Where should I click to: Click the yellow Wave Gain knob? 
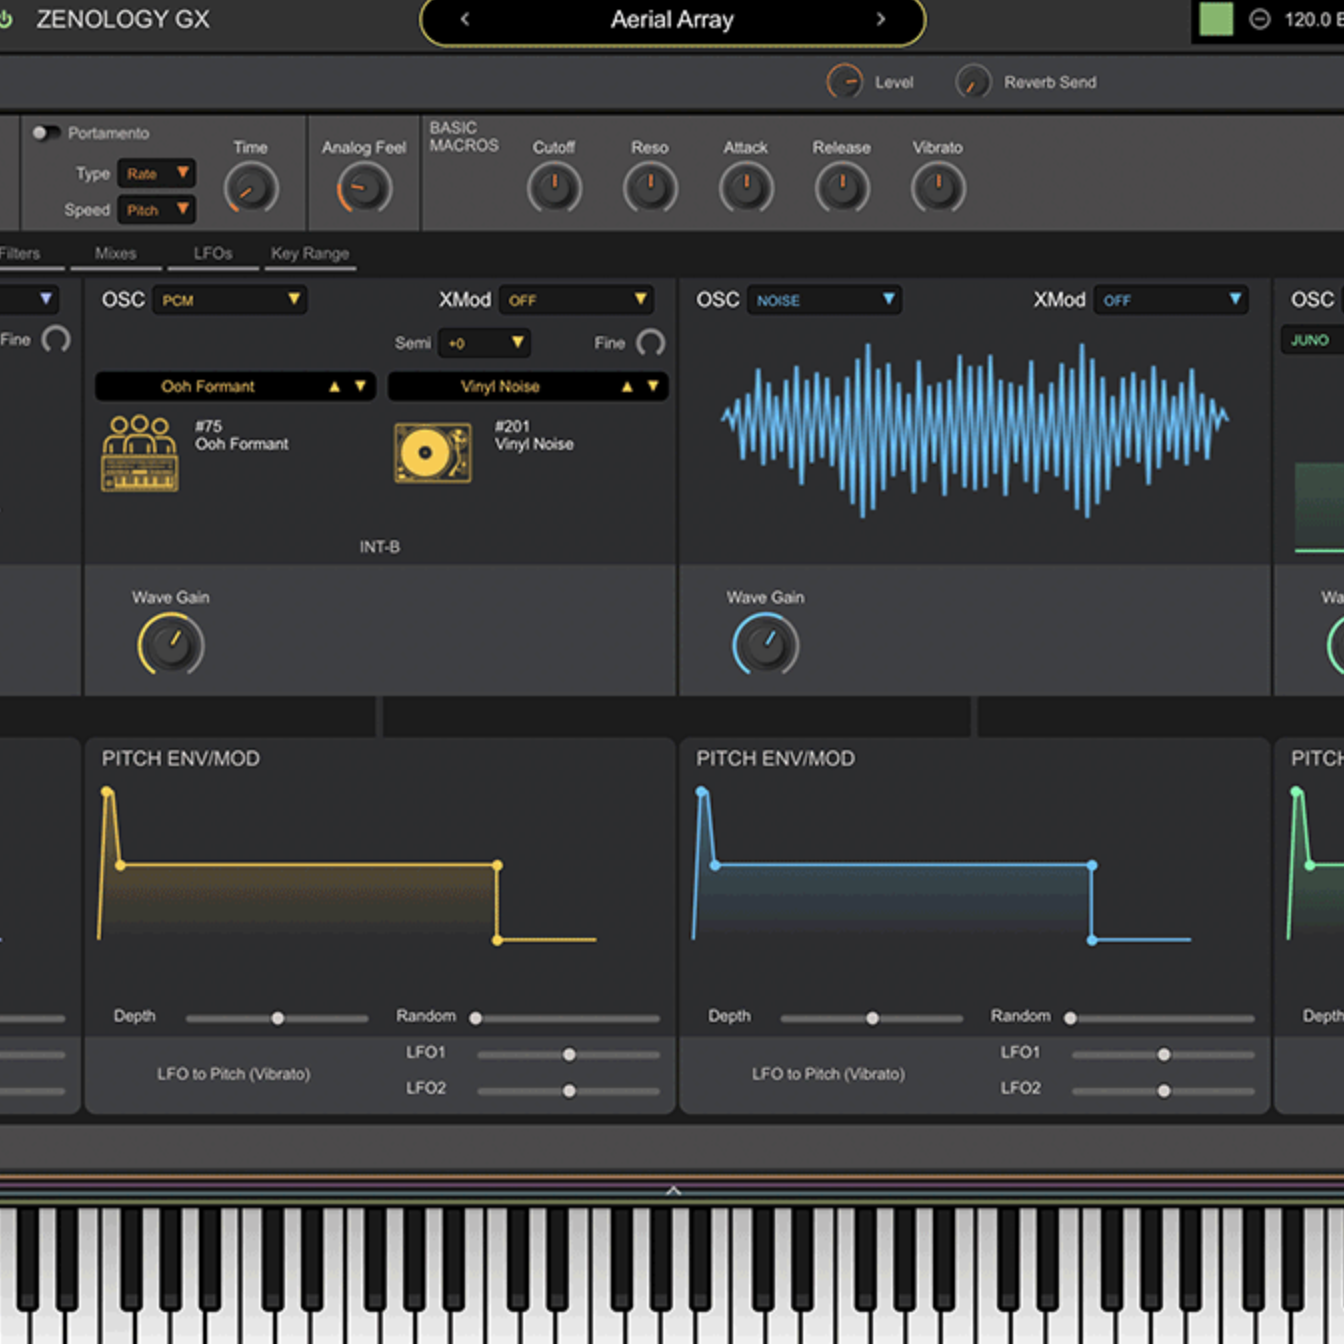[x=171, y=645]
